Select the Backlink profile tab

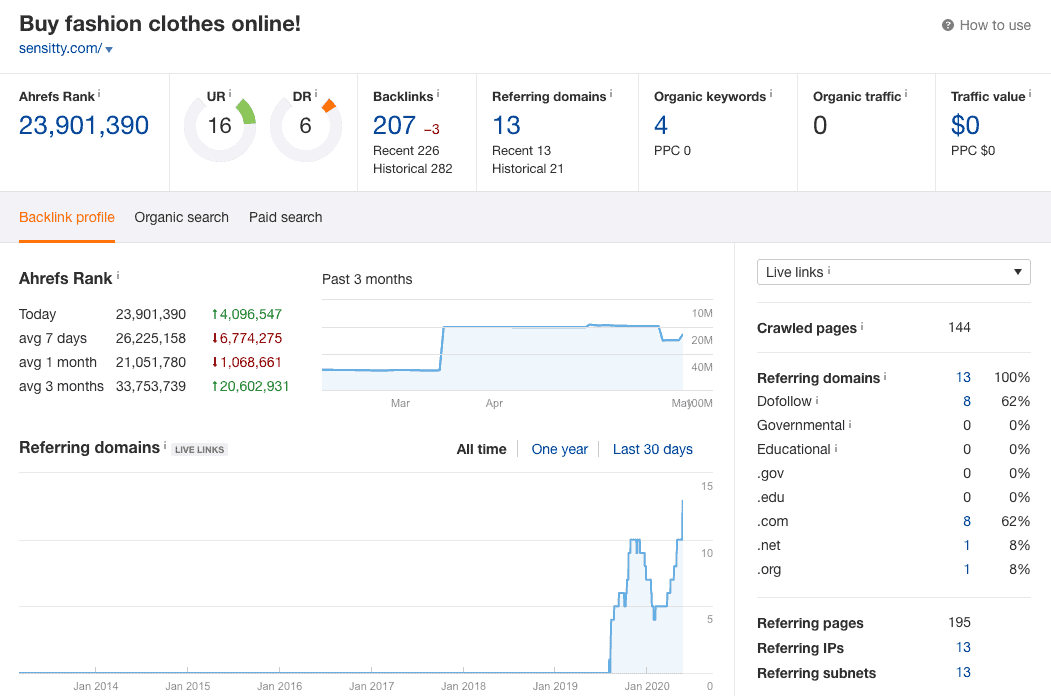[67, 217]
